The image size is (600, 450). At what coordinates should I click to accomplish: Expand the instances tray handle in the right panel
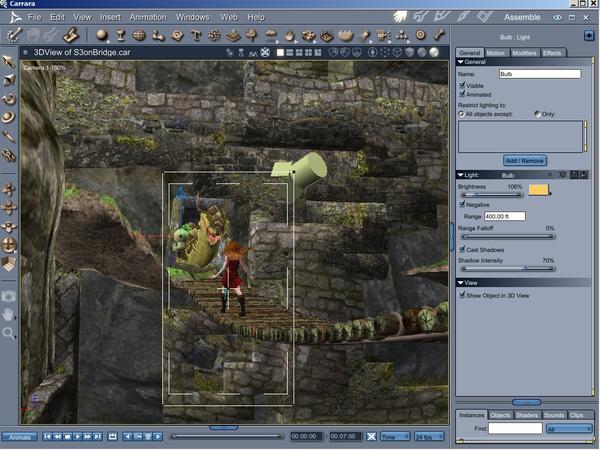[526, 402]
